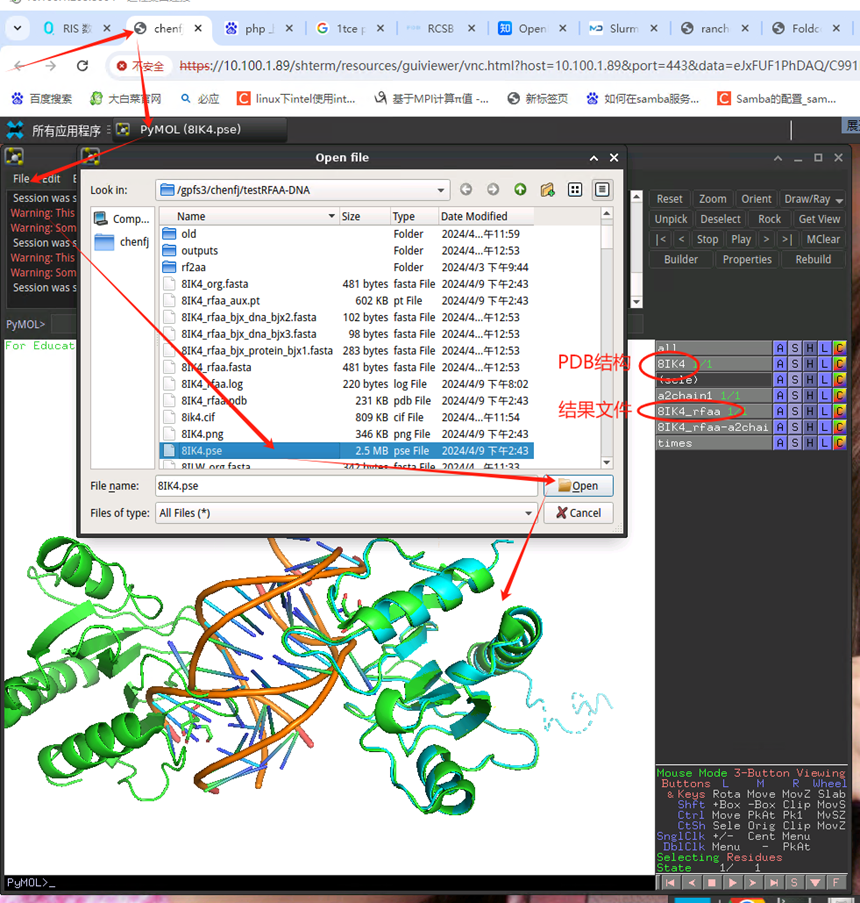Open the Files of type dropdown

pos(528,513)
